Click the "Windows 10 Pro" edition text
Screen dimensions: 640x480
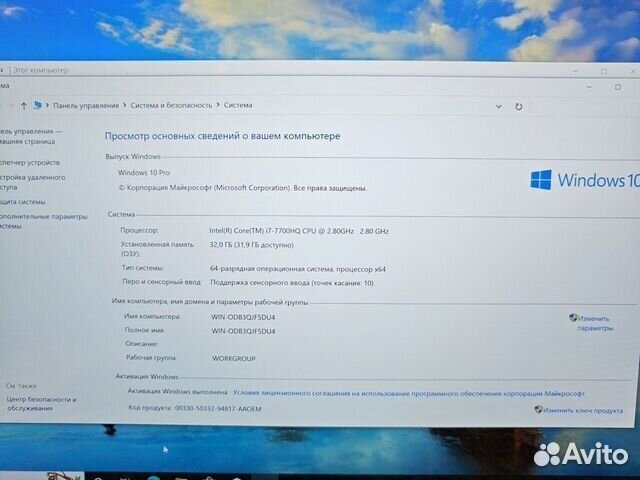tap(144, 172)
